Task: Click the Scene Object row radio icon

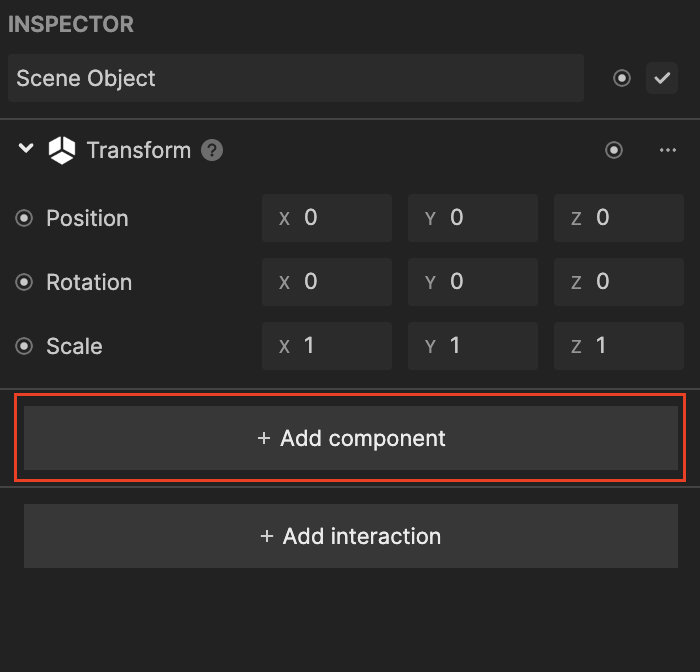Action: tap(622, 78)
